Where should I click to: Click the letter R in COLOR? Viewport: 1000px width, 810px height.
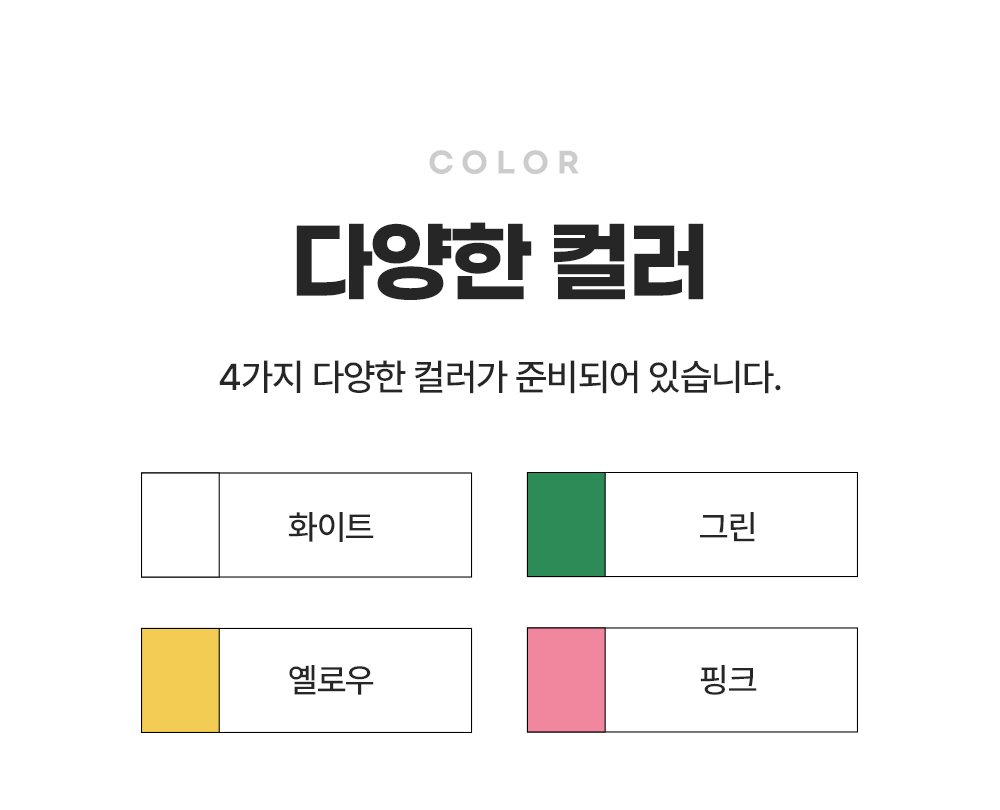[x=569, y=162]
